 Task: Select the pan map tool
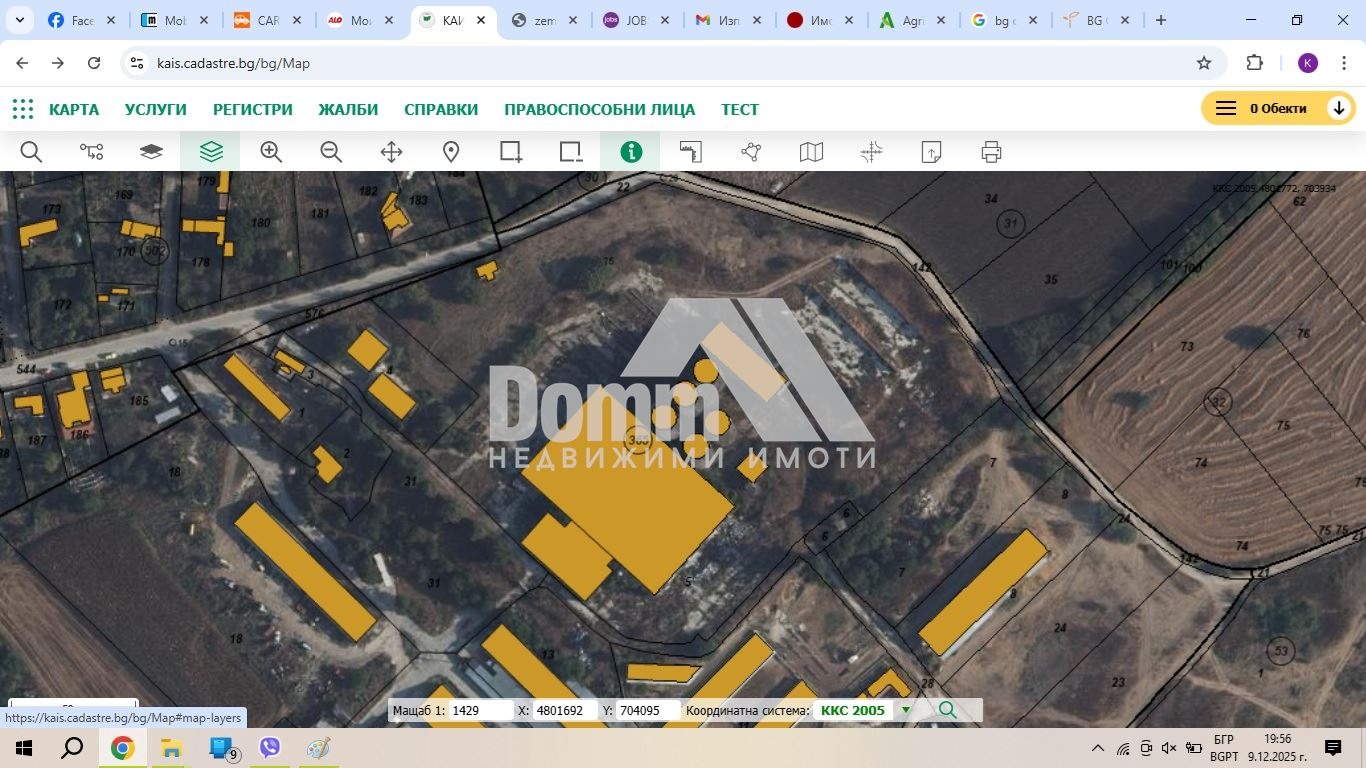[x=391, y=151]
